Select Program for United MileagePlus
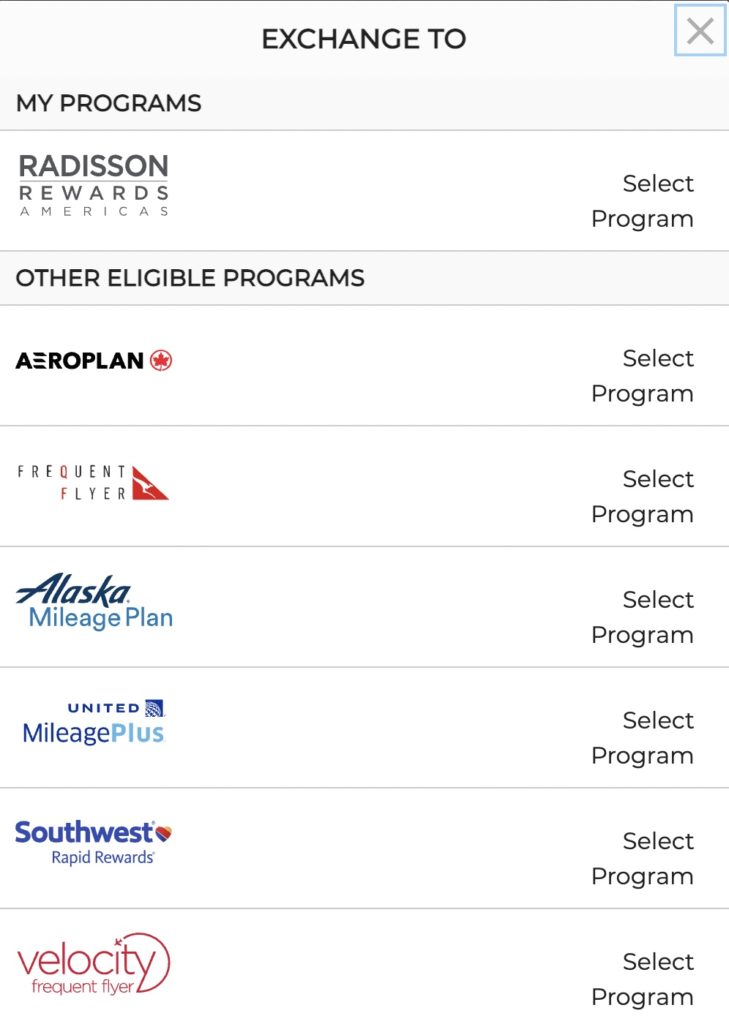This screenshot has height=1024, width=729. pos(643,738)
